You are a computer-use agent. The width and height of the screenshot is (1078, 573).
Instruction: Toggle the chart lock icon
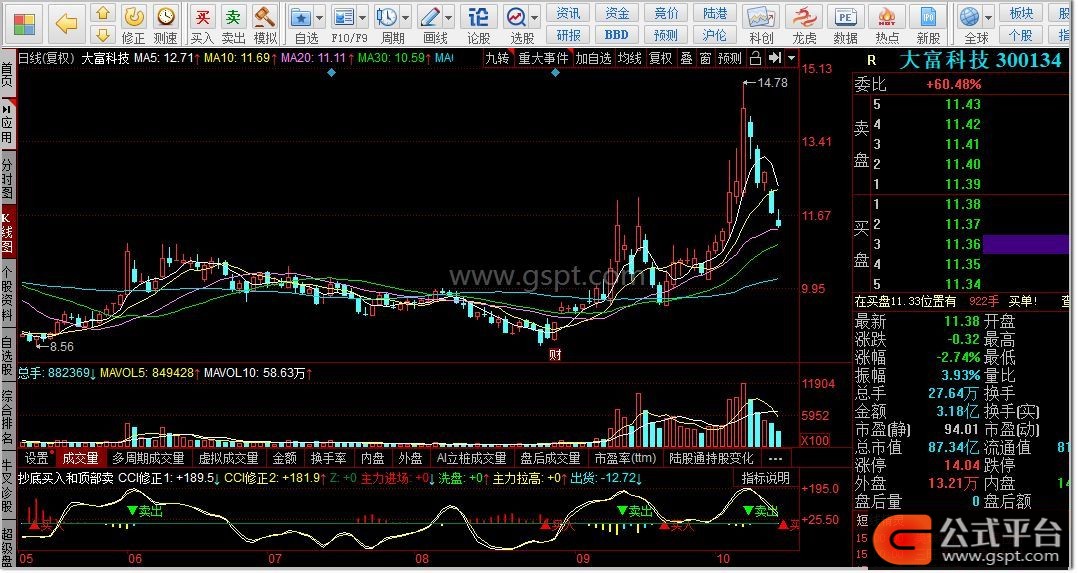pos(755,58)
